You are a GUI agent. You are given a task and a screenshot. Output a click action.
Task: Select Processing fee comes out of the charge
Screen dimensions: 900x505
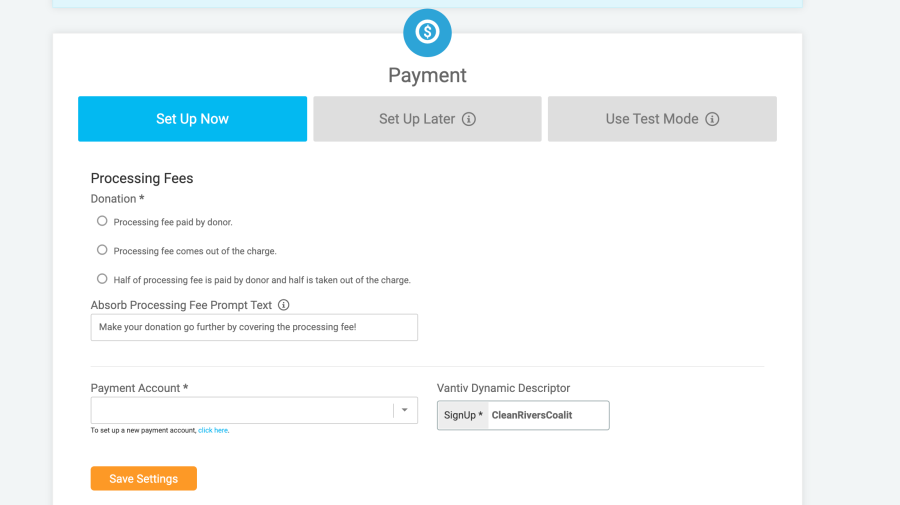(102, 250)
